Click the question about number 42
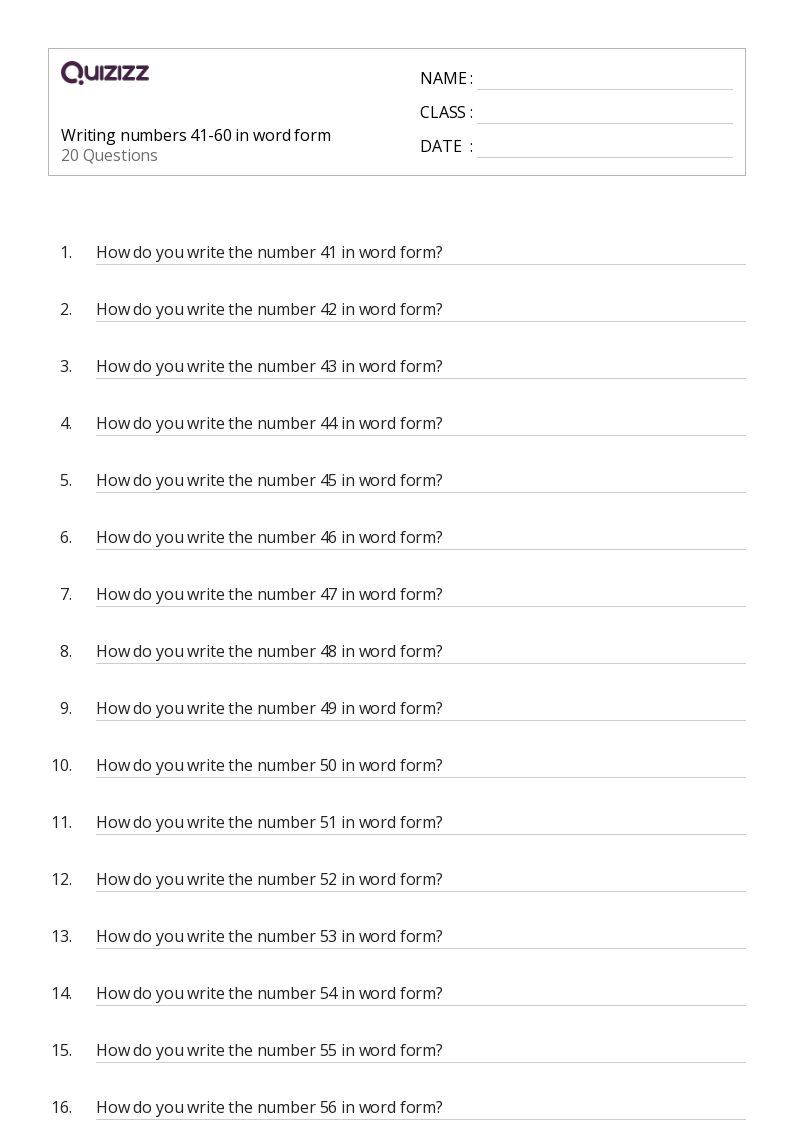The width and height of the screenshot is (794, 1123). tap(269, 309)
